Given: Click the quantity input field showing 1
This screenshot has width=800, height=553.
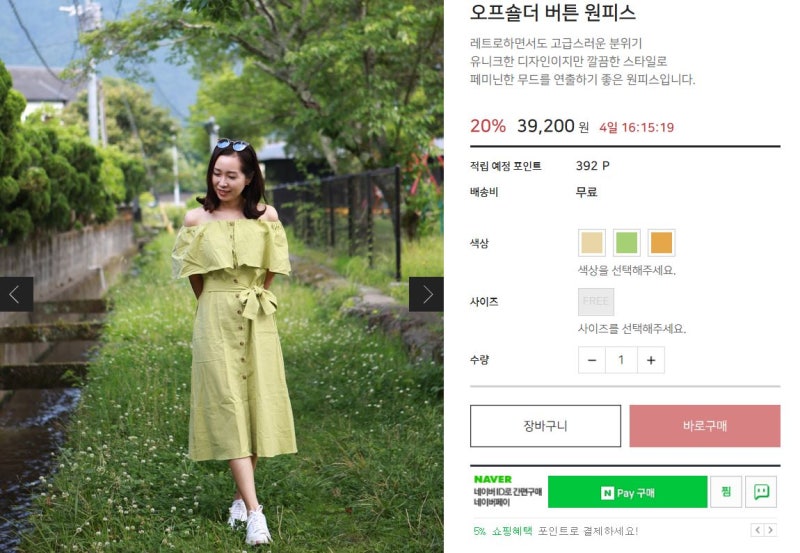Looking at the screenshot, I should tap(621, 360).
